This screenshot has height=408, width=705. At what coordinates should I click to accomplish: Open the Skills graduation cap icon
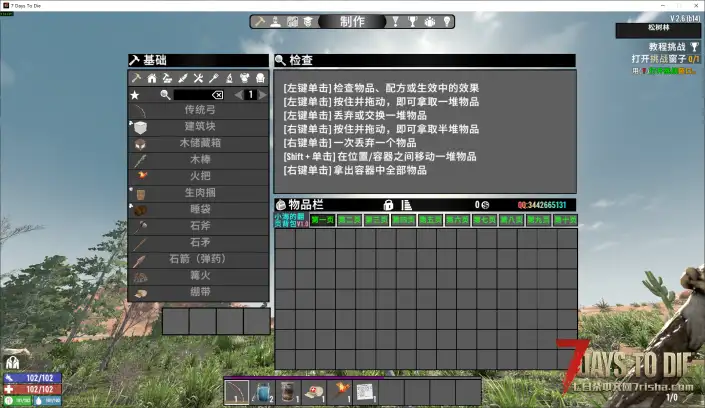pos(308,22)
